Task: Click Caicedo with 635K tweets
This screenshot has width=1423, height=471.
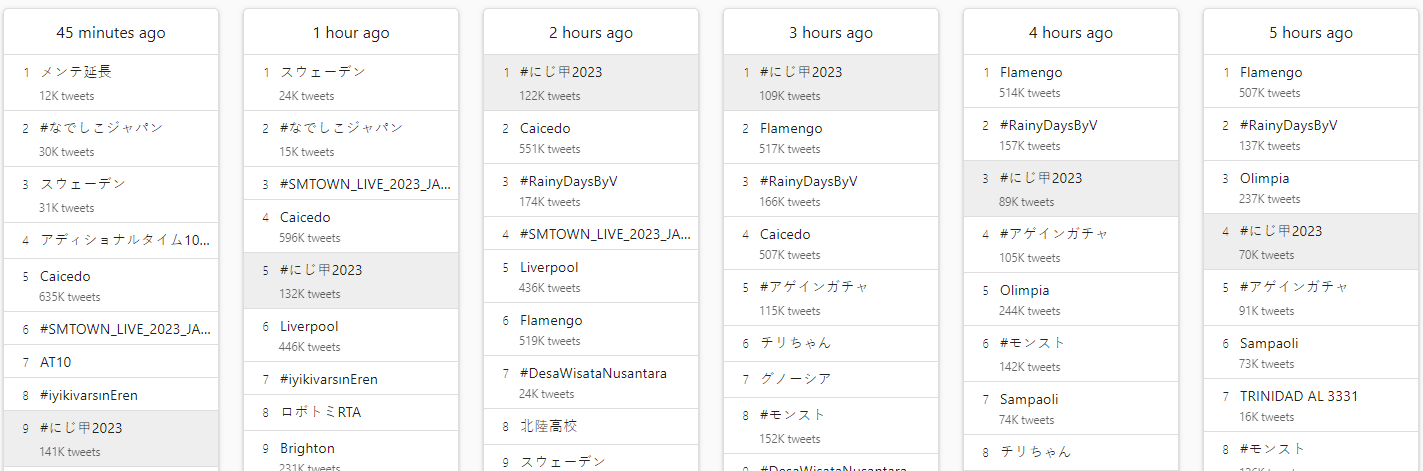Action: 65,276
